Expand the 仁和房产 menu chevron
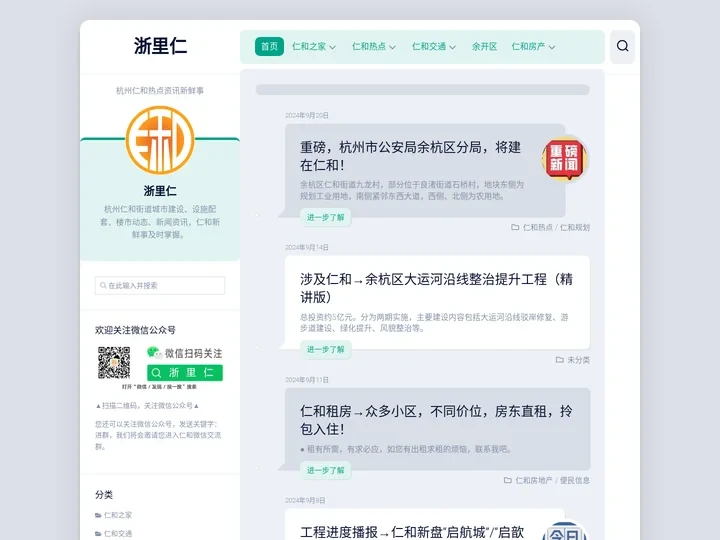This screenshot has width=720, height=540. [552, 47]
